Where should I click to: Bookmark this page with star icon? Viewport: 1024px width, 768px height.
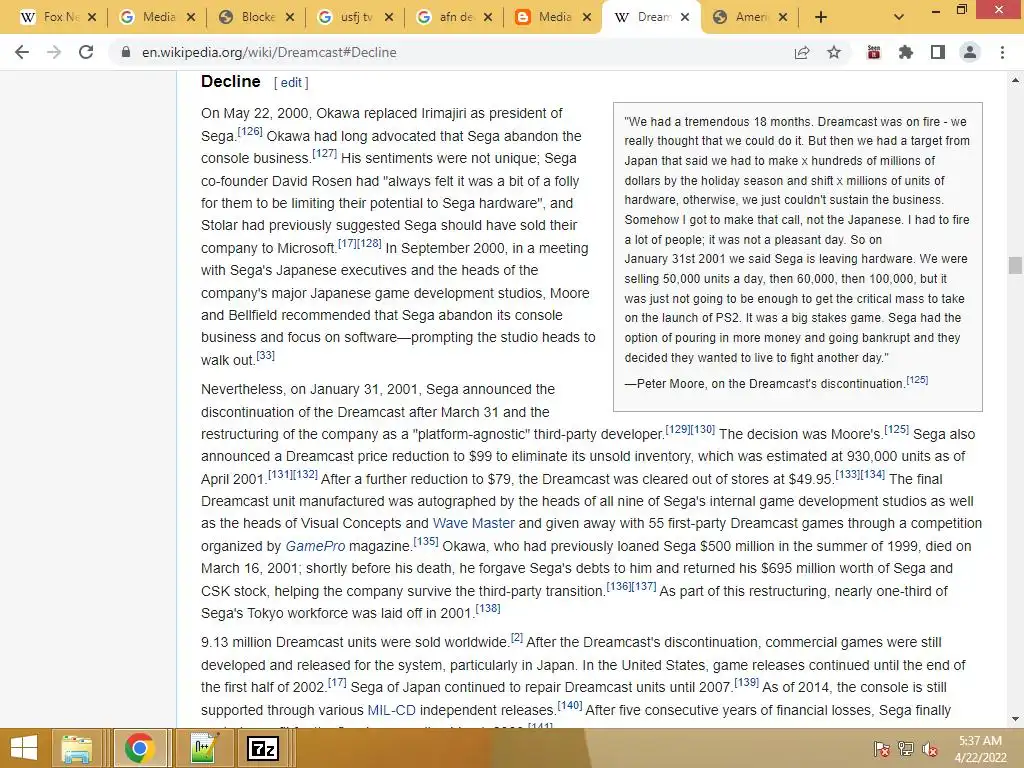pos(834,52)
